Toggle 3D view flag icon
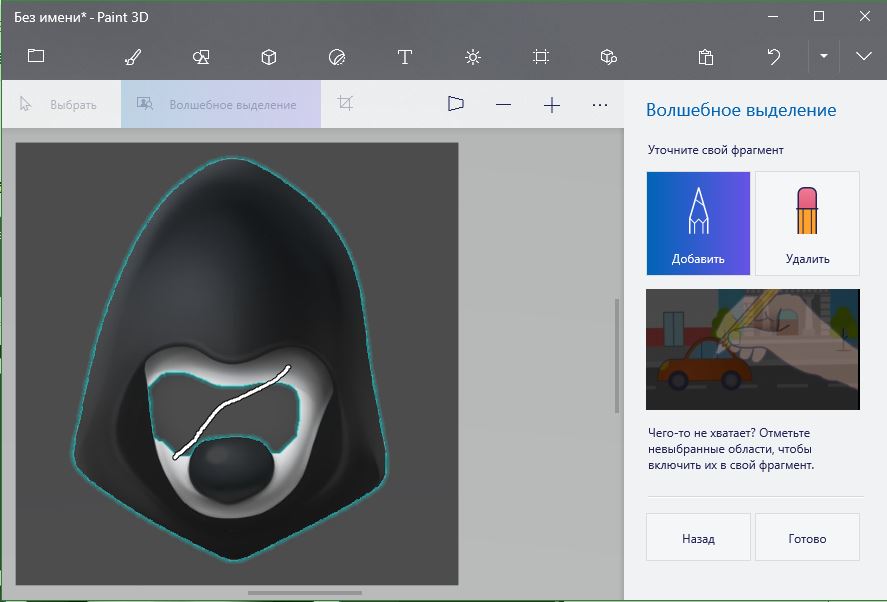The height and width of the screenshot is (602, 887). 455,104
